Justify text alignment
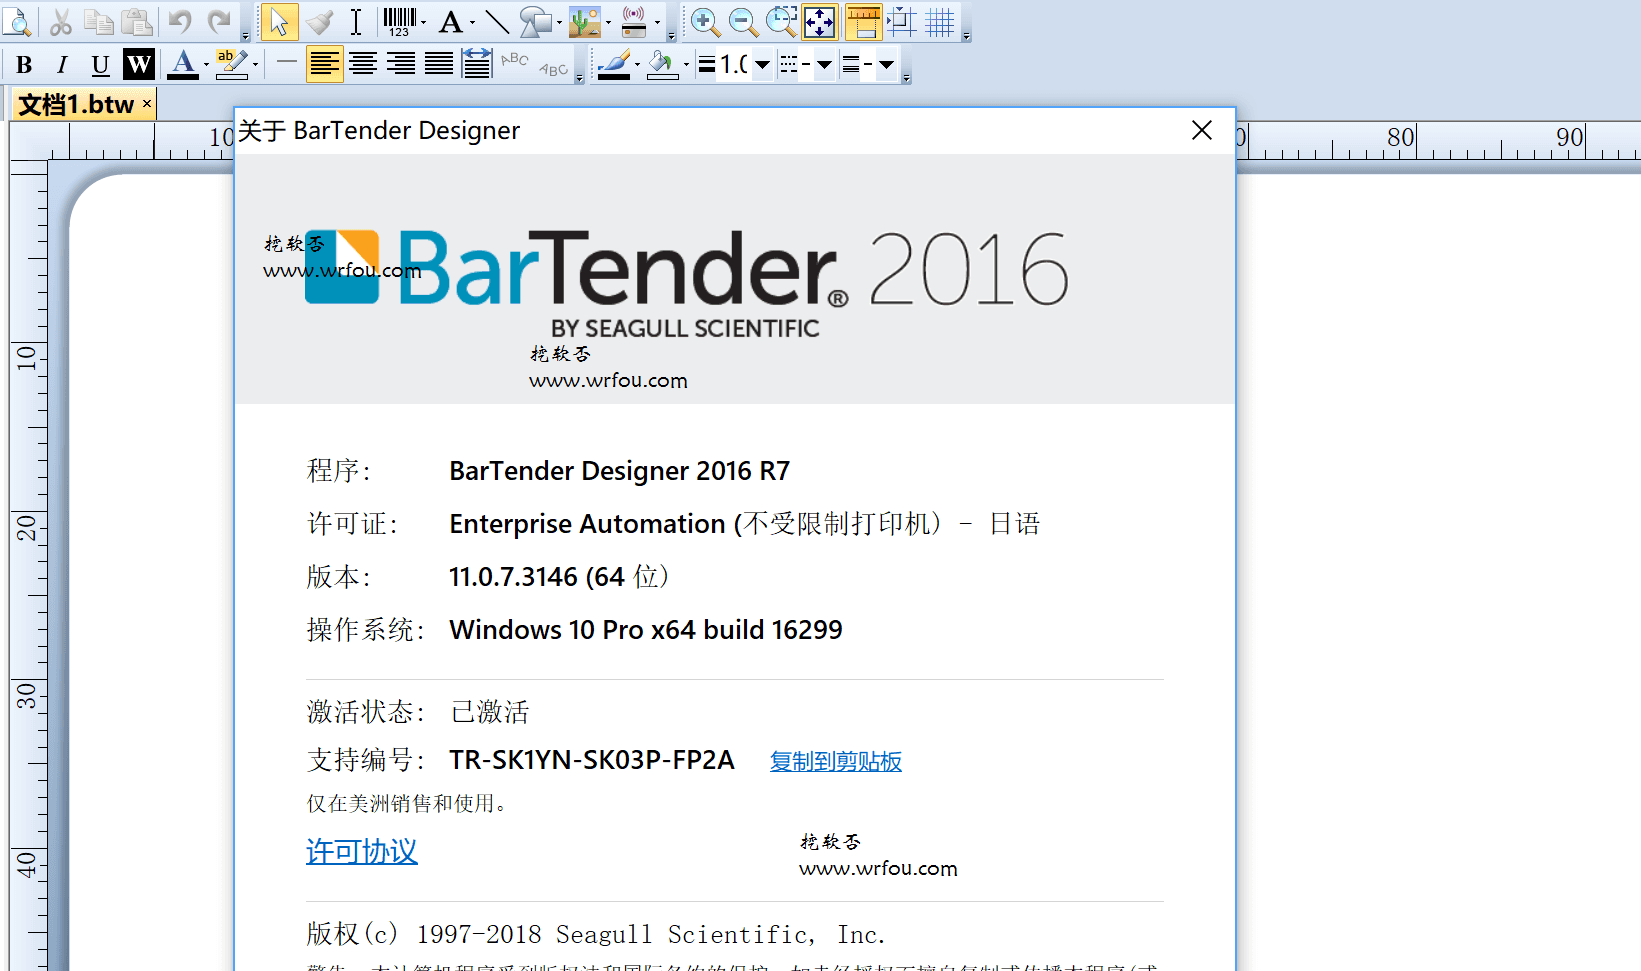This screenshot has width=1641, height=971. pos(439,64)
